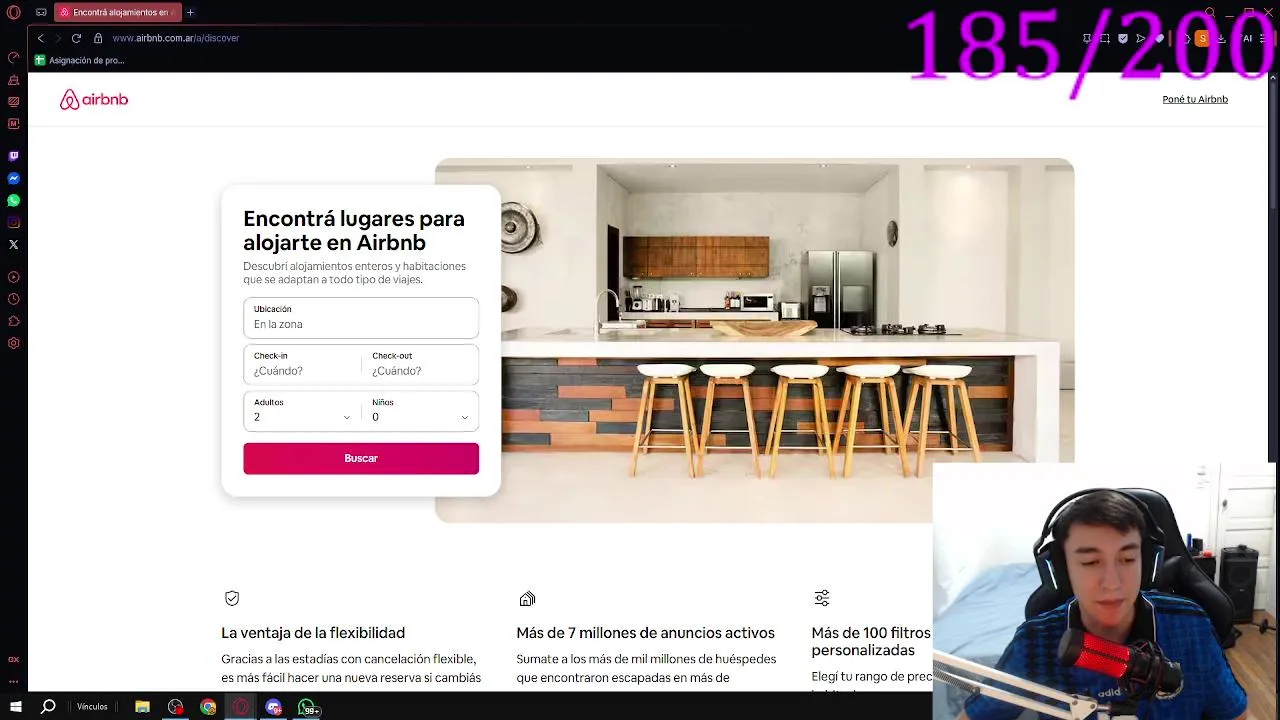This screenshot has width=1280, height=720.
Task: Click the address bar URL
Action: [176, 38]
